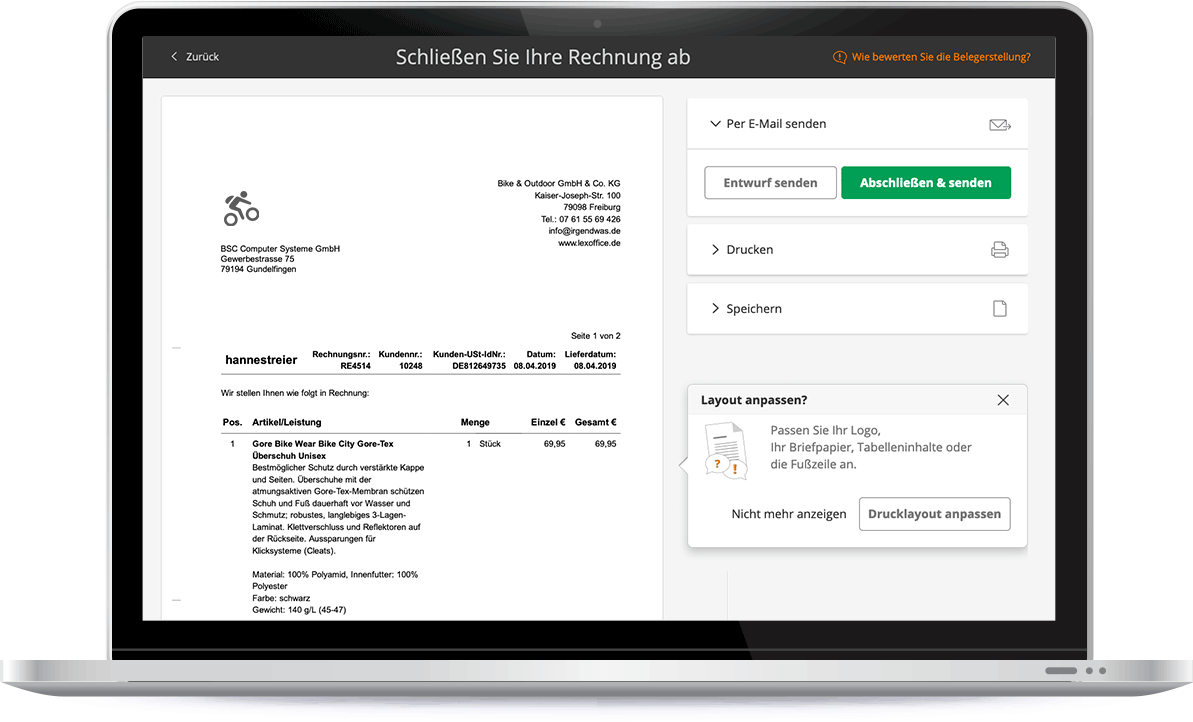Click the printer icon beside Drucken
The height and width of the screenshot is (722, 1193).
click(999, 249)
